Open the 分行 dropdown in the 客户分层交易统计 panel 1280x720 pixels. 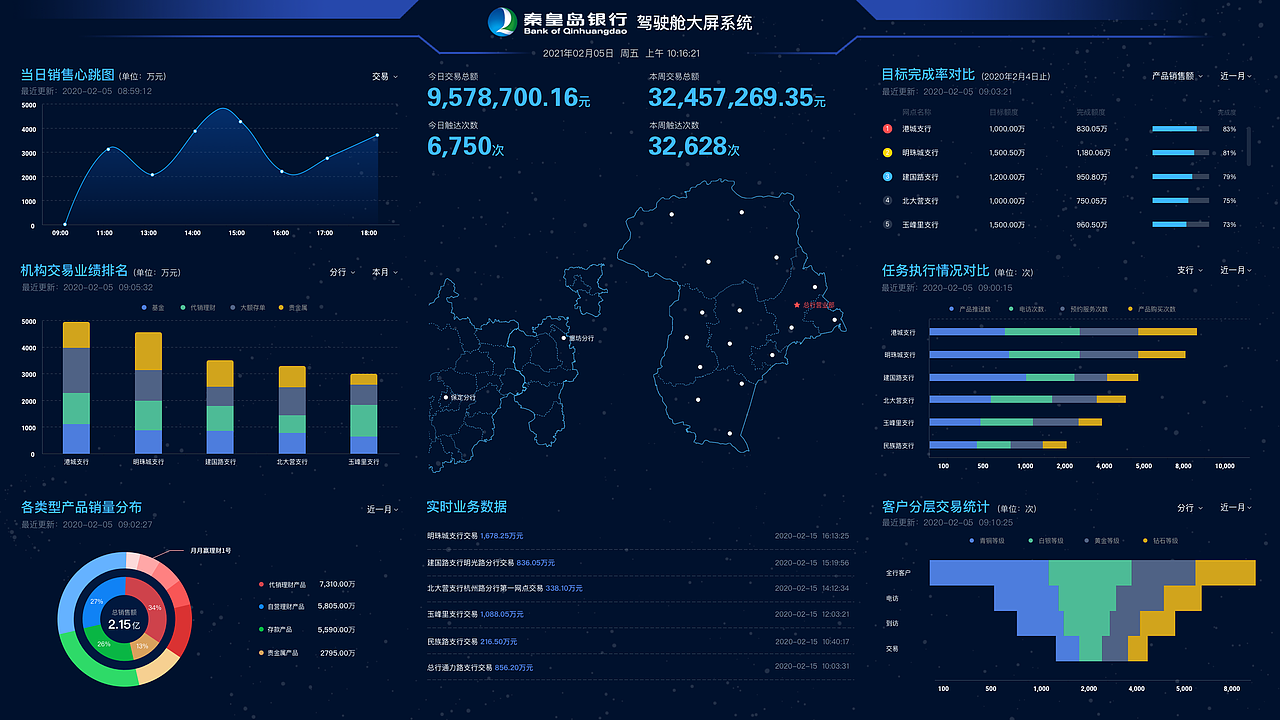click(1190, 507)
